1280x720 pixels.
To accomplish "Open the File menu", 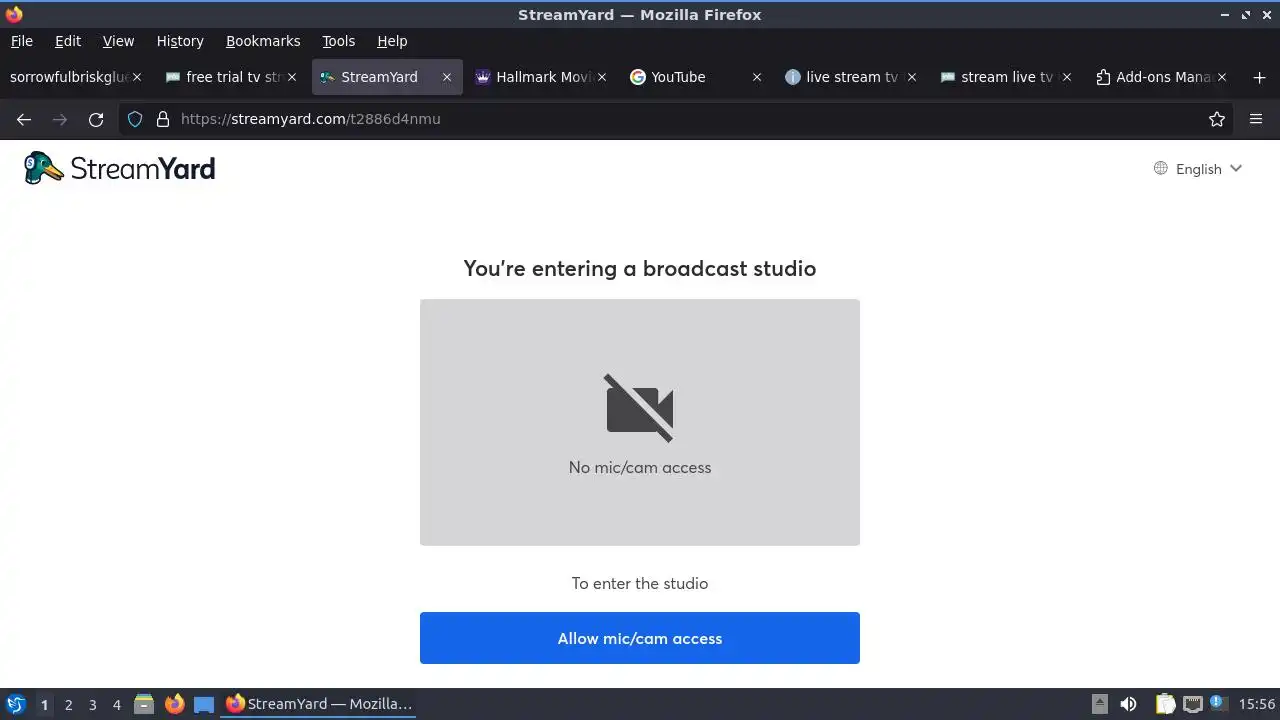I will (x=21, y=41).
